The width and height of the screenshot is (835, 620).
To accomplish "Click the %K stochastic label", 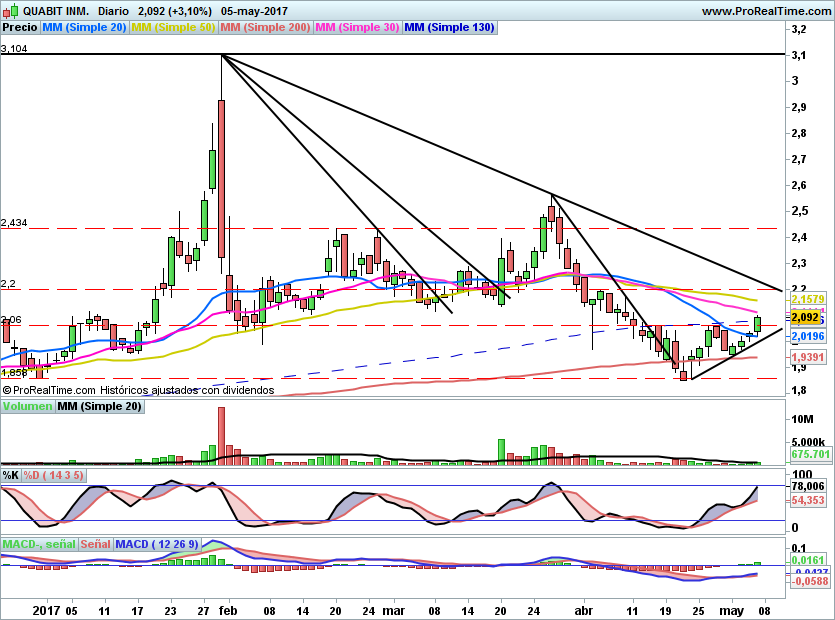I will 10,475.
